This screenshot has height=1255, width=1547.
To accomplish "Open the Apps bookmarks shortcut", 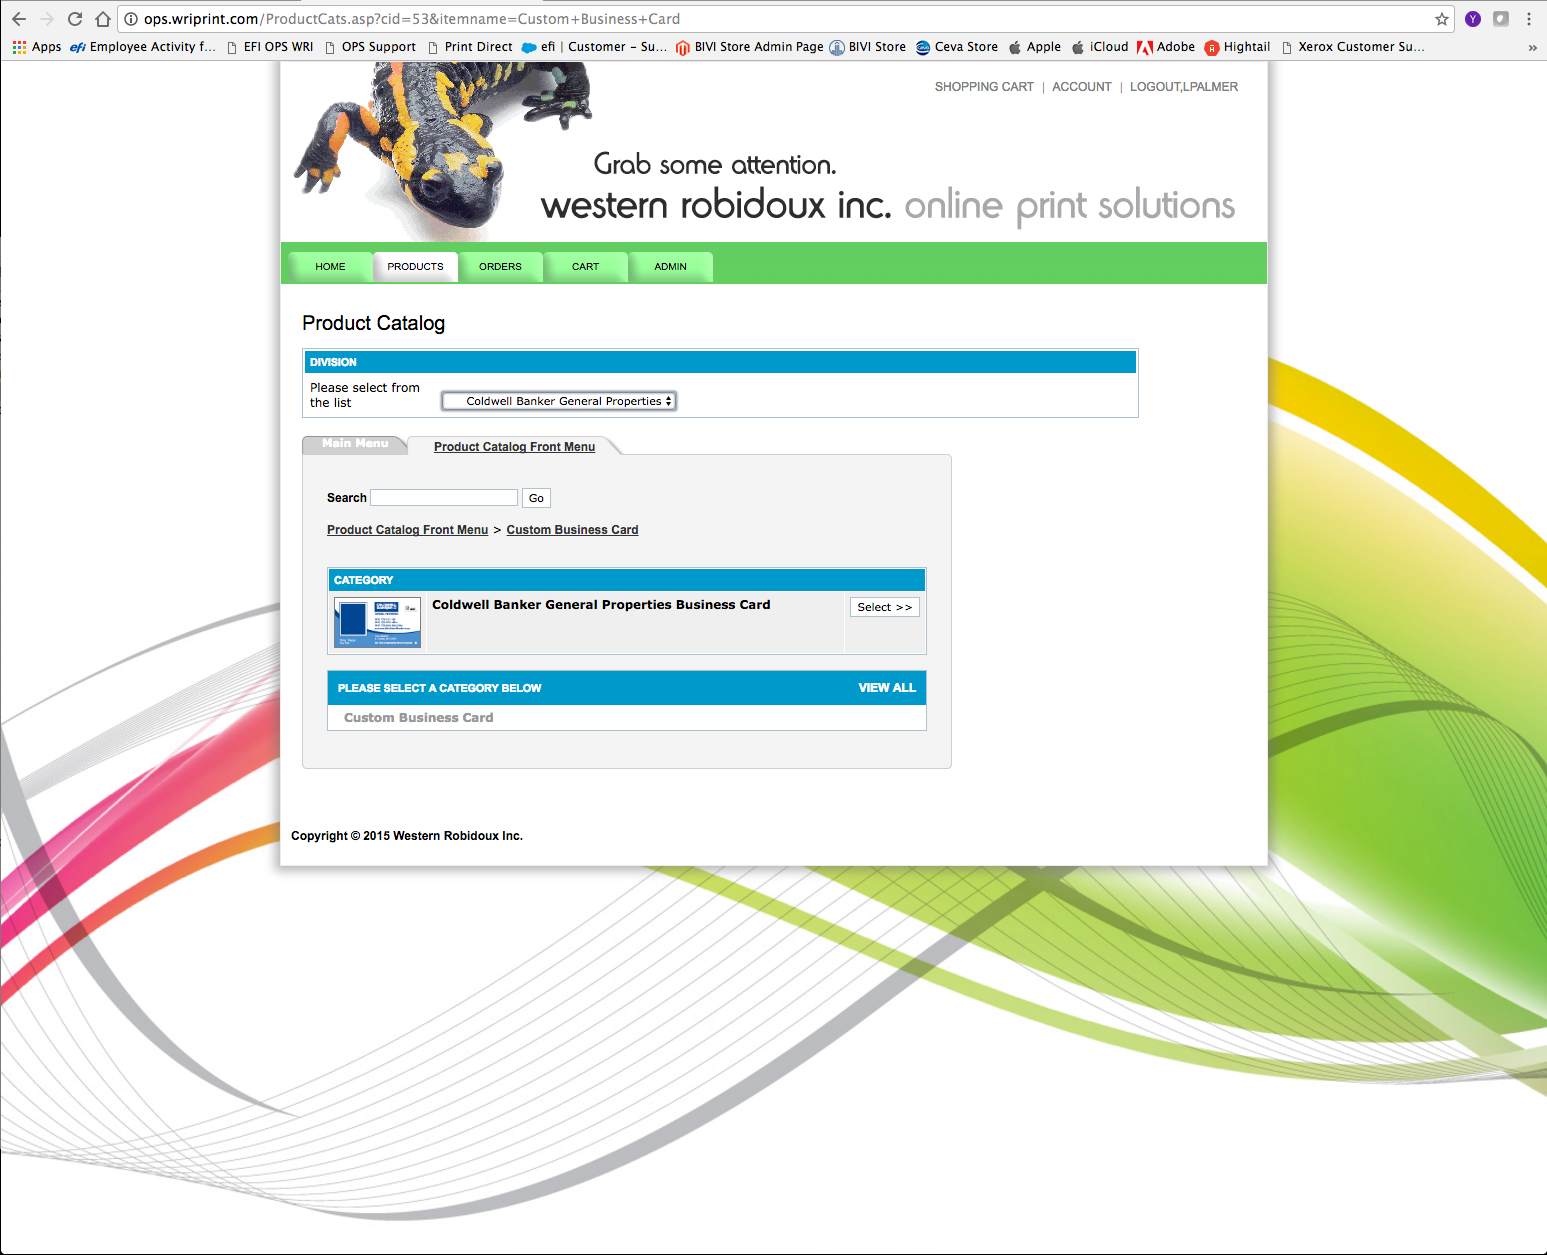I will [x=37, y=47].
